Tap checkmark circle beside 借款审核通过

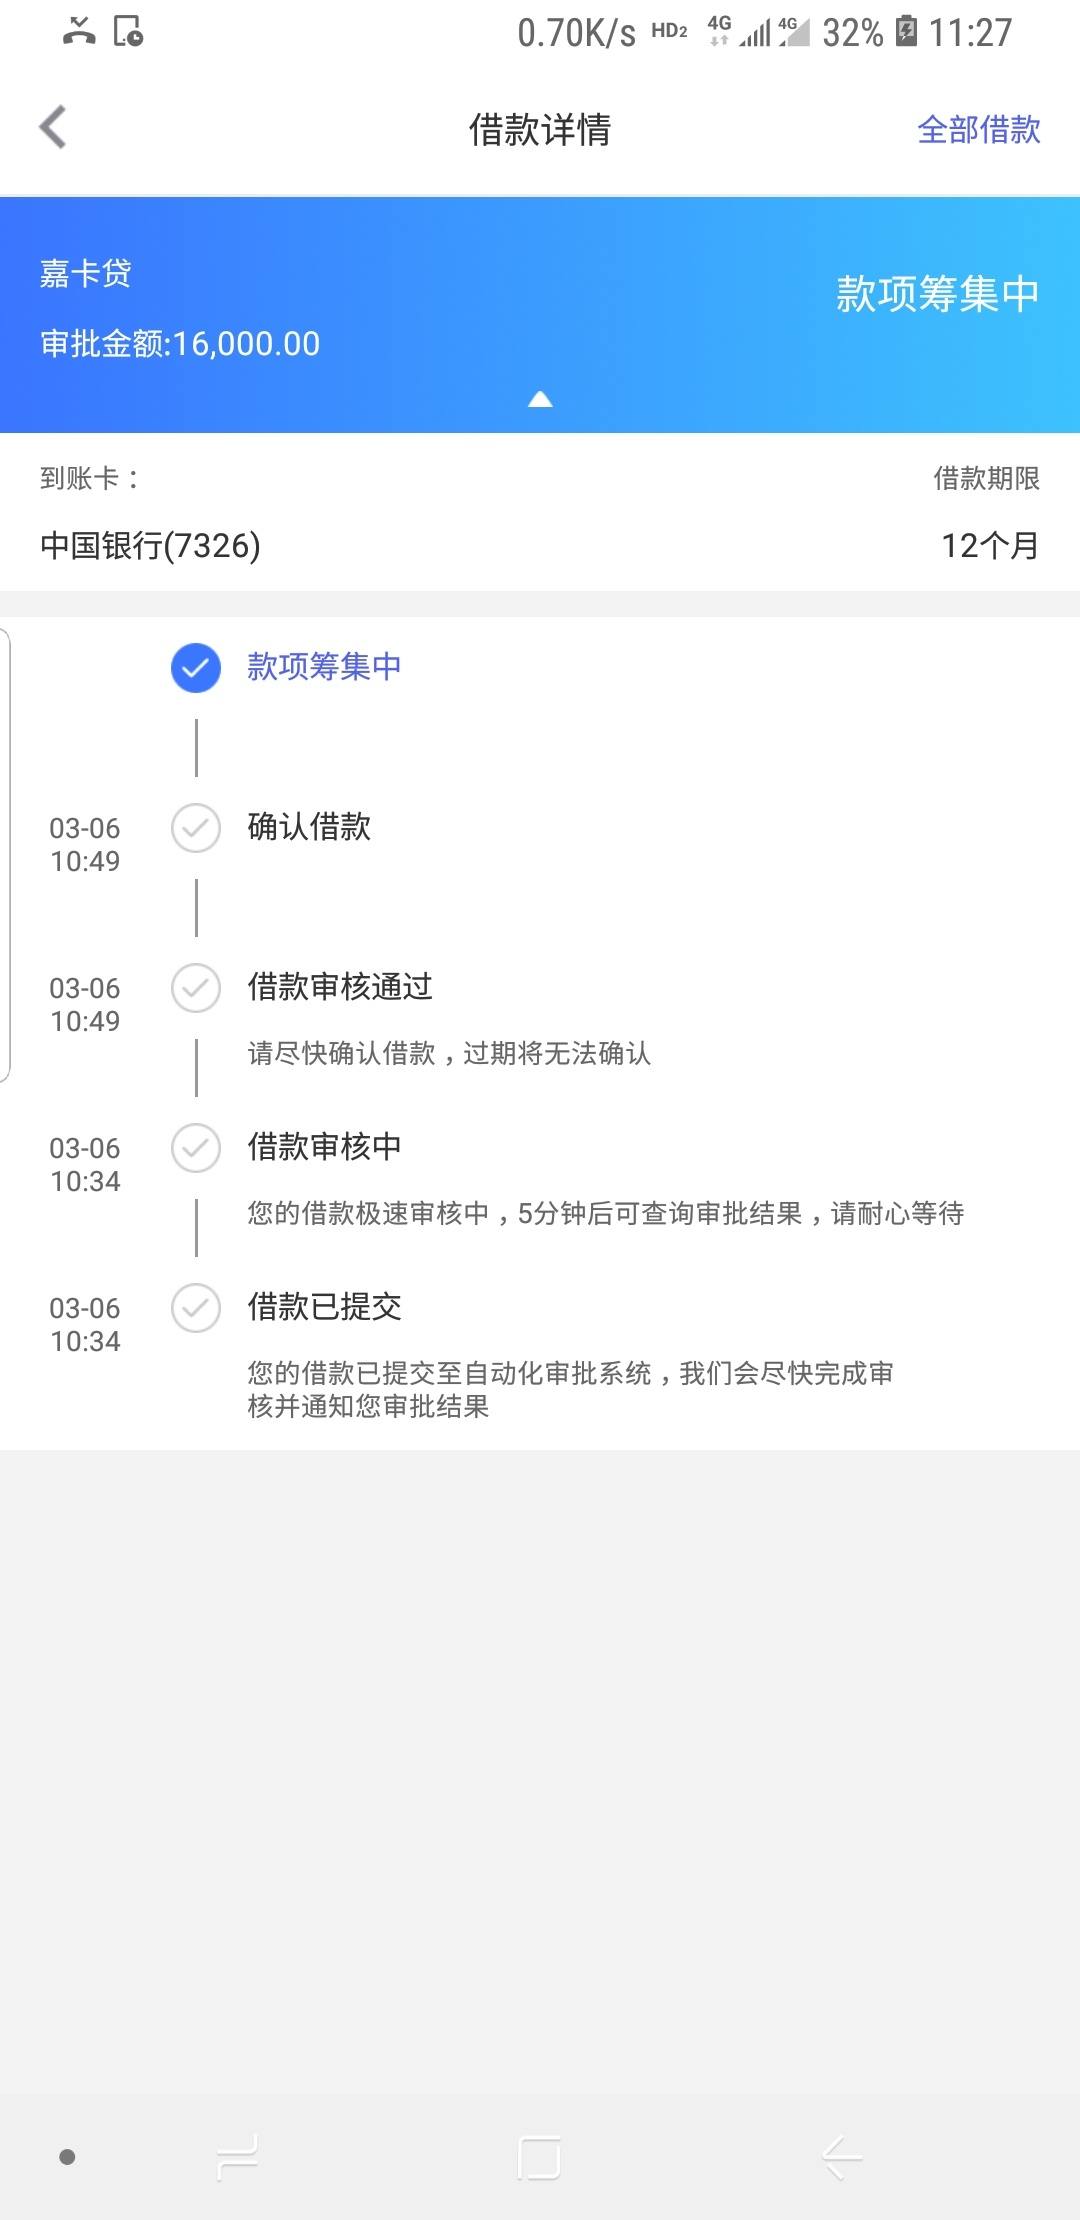[x=196, y=988]
